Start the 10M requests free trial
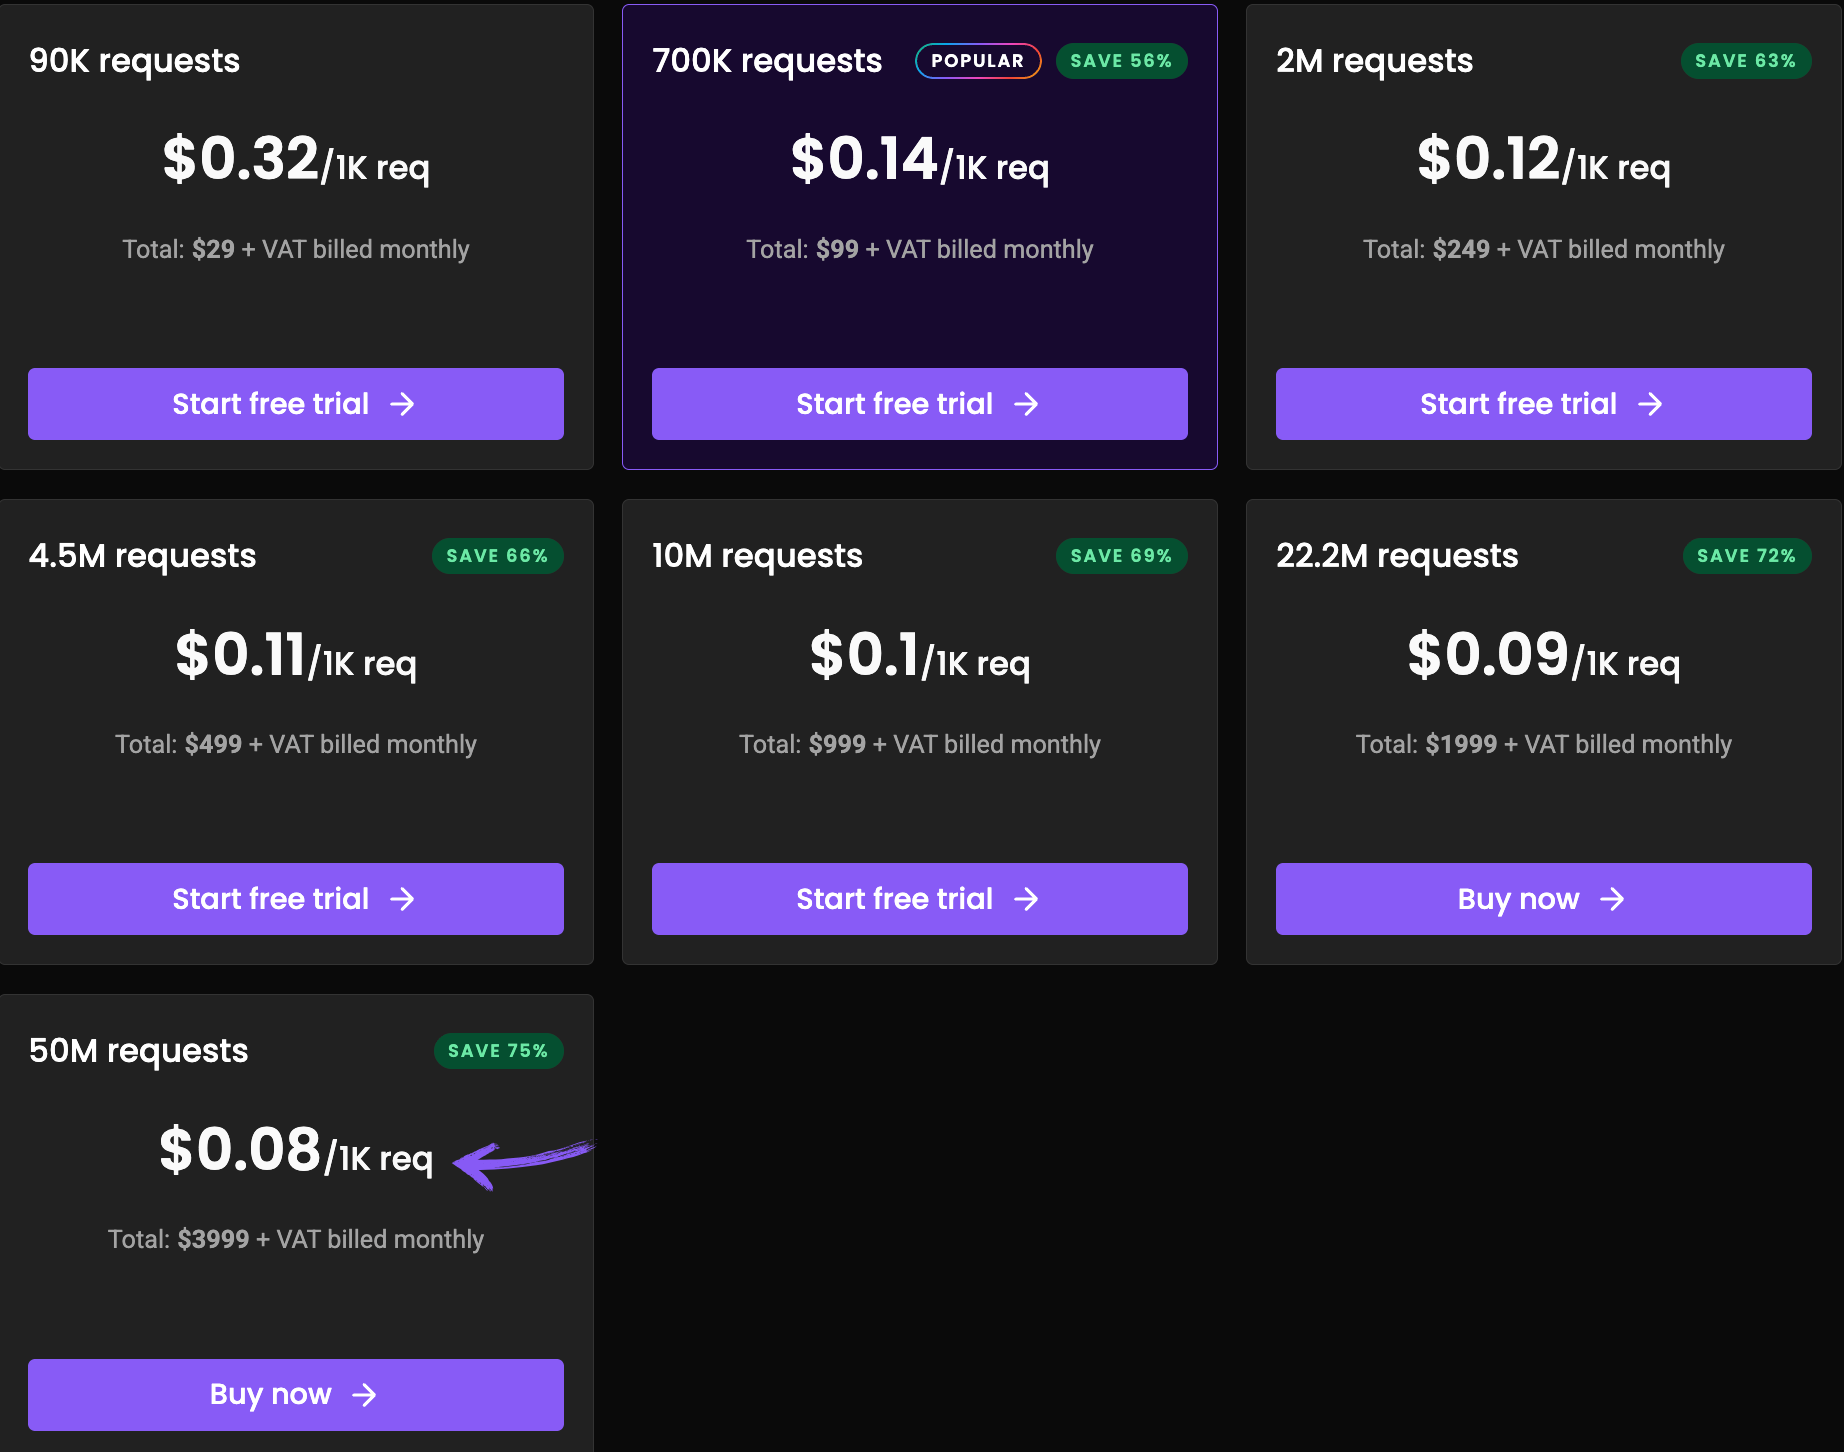Image resolution: width=1844 pixels, height=1452 pixels. point(919,899)
